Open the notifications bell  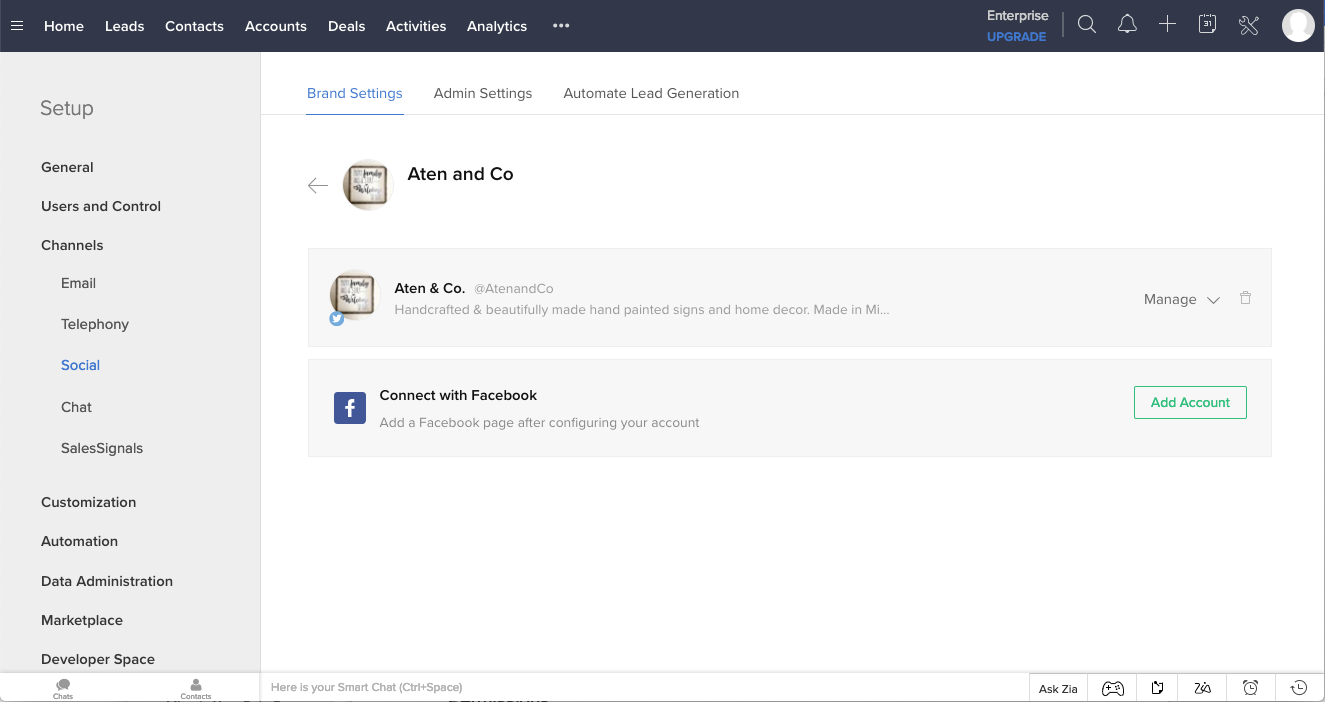(x=1127, y=24)
